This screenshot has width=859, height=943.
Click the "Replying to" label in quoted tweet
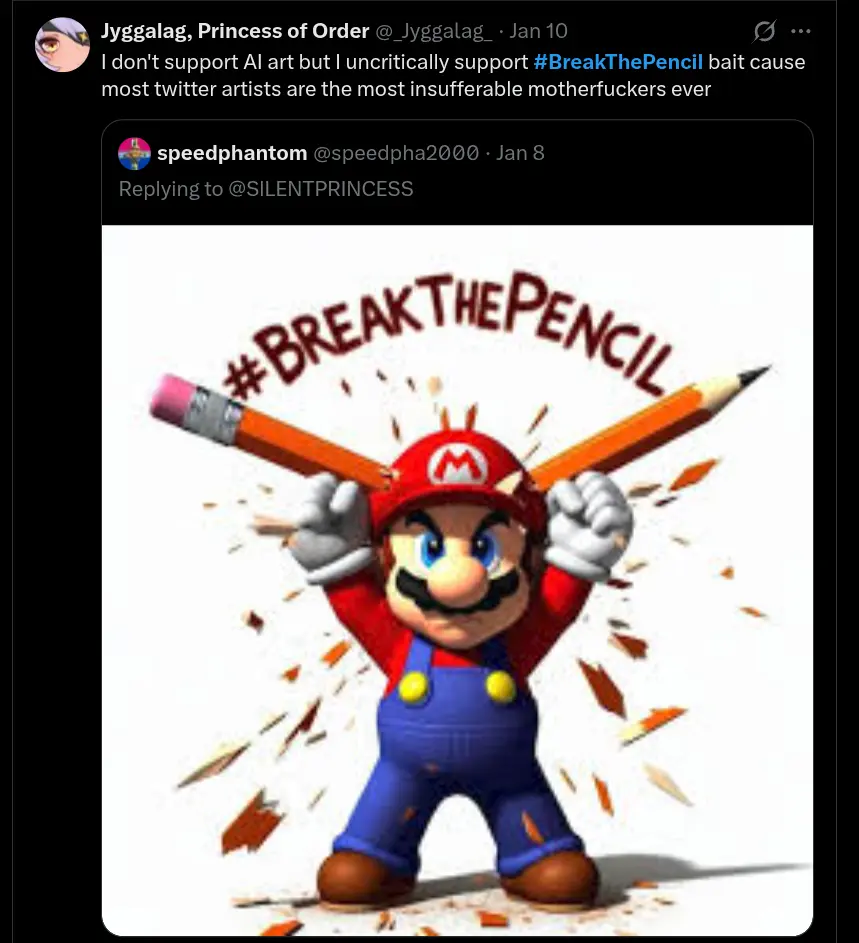point(170,189)
